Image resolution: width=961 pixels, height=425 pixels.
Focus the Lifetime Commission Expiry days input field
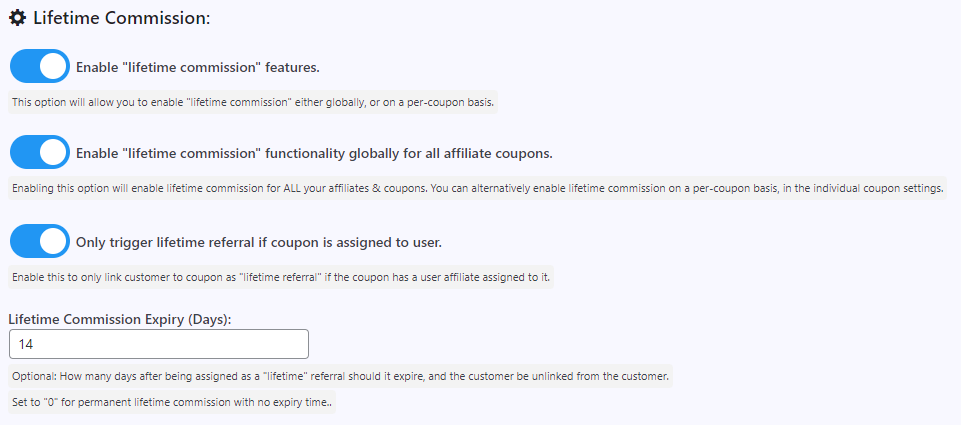tap(159, 344)
